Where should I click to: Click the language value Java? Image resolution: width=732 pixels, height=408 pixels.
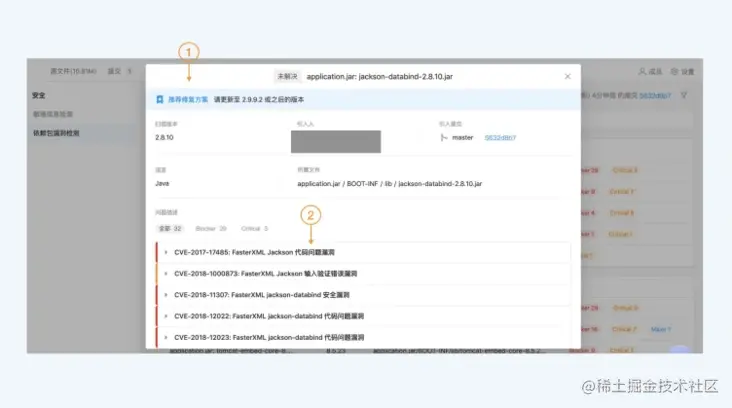click(x=162, y=183)
